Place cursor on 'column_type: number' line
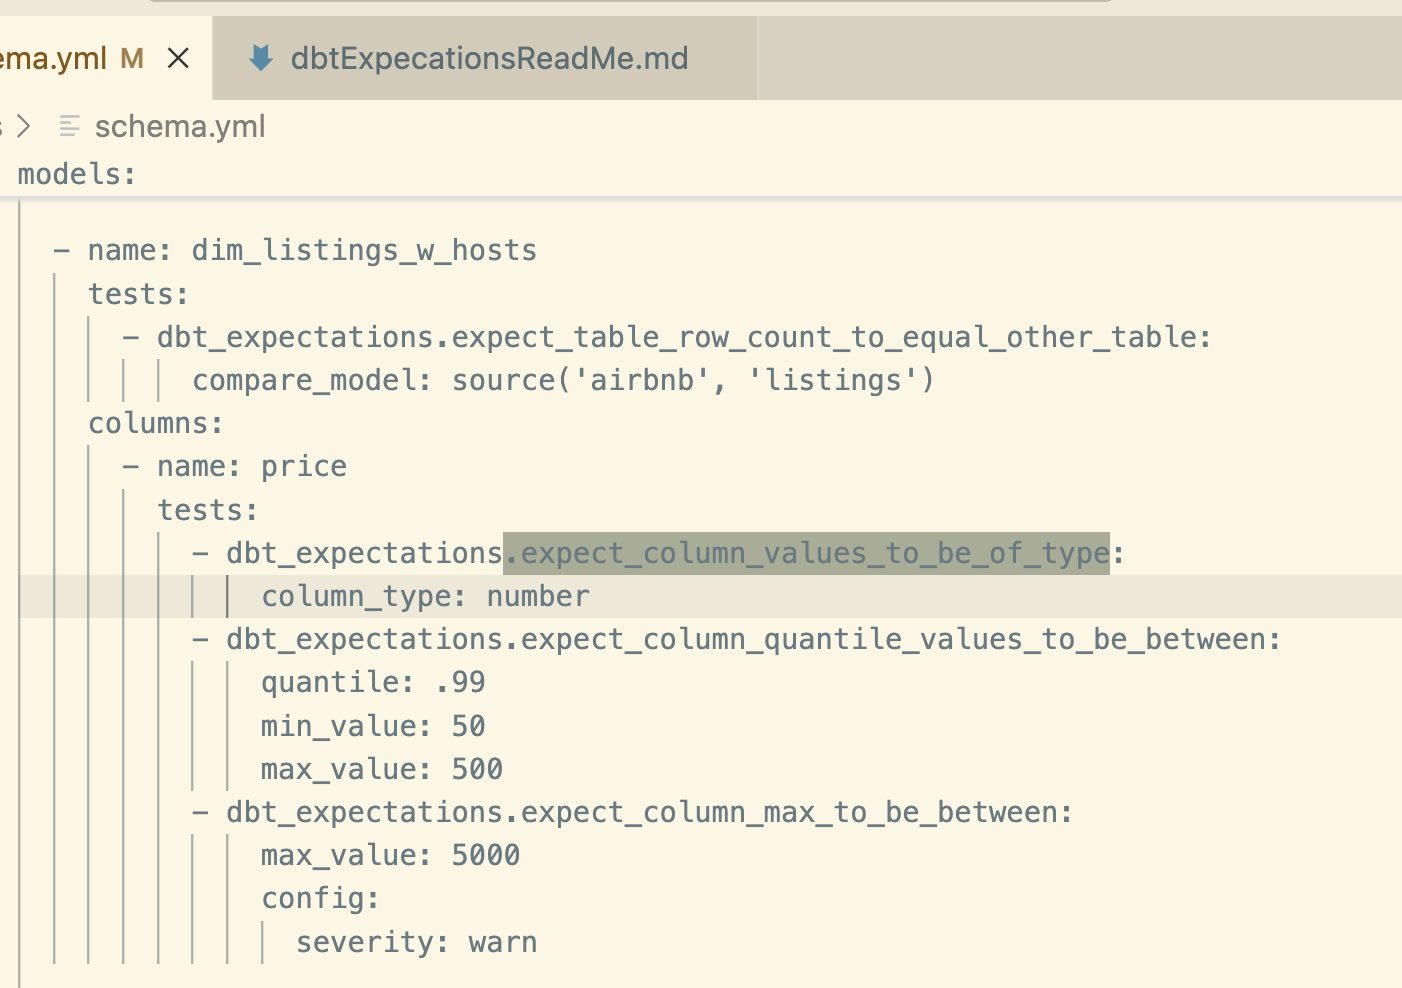This screenshot has width=1402, height=988. [425, 597]
